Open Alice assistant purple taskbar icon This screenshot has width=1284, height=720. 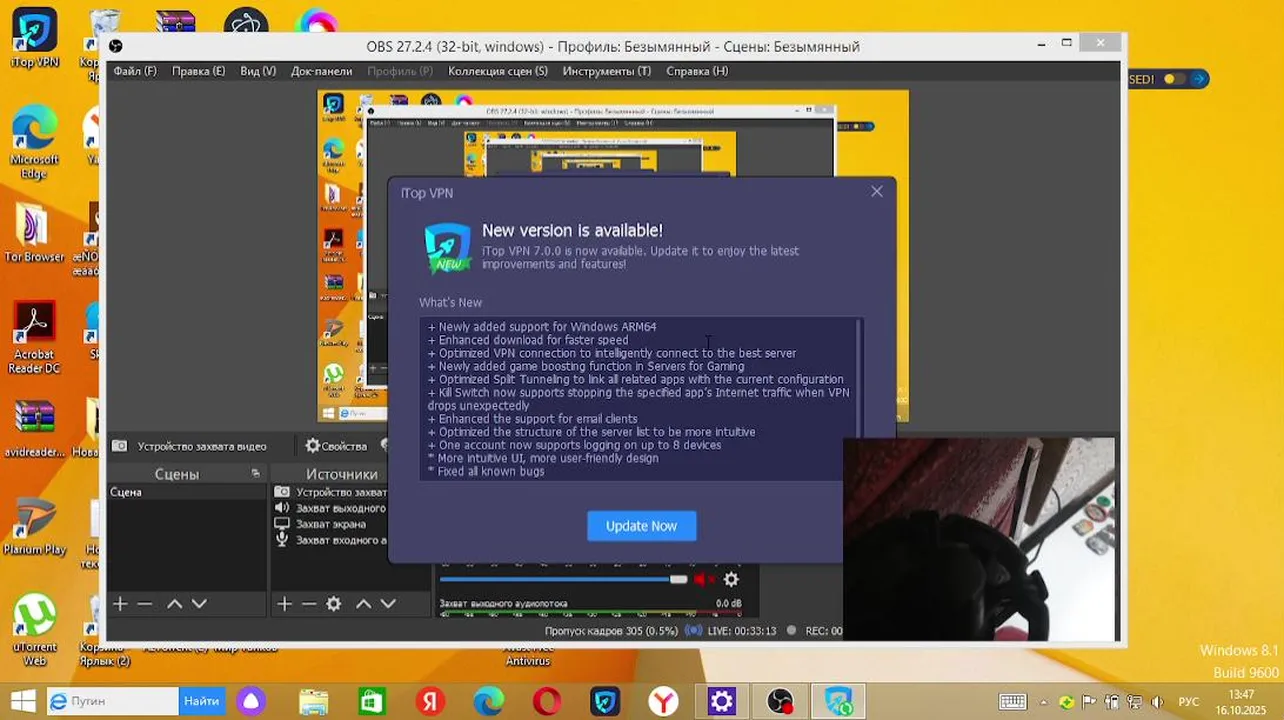[251, 701]
